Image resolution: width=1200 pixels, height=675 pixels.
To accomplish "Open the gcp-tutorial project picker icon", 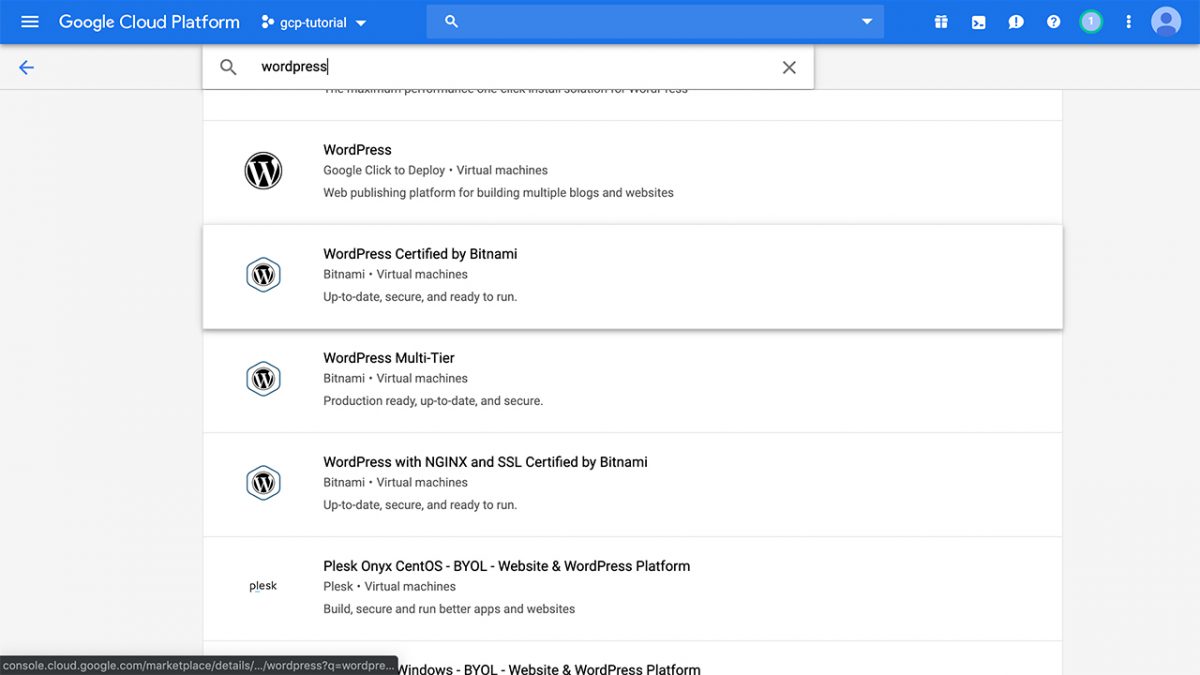I will (266, 21).
